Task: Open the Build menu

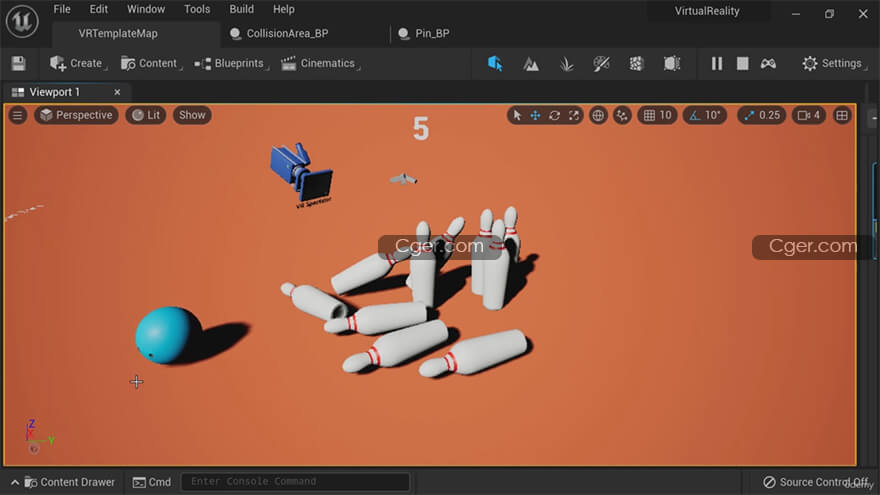Action: (x=241, y=9)
